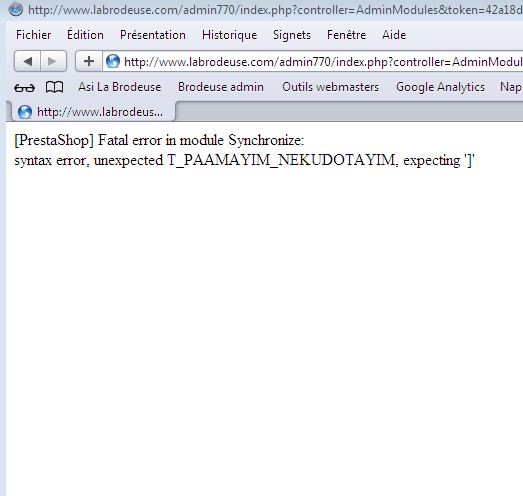Open the Historique menu
Viewport: 523px width, 496px height.
pos(229,35)
